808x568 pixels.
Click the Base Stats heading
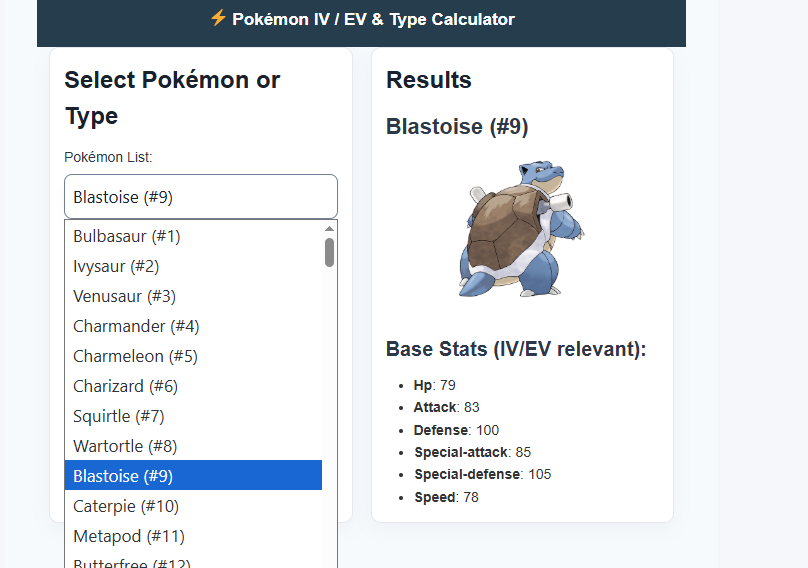[516, 349]
